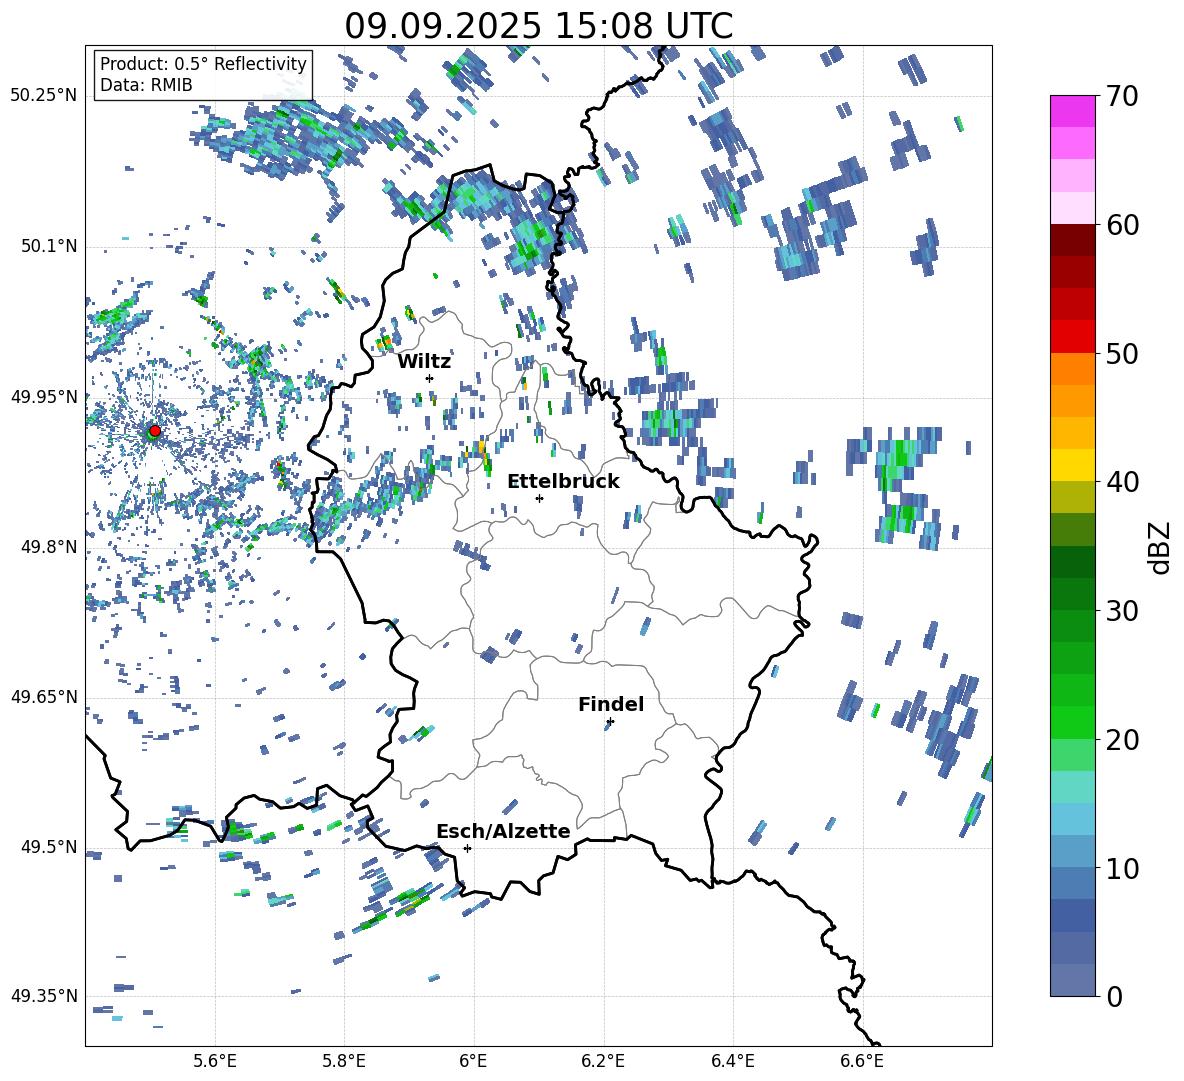Image resolution: width=1184 pixels, height=1081 pixels.
Task: Select the Esch/Alzette city label
Action: (504, 831)
